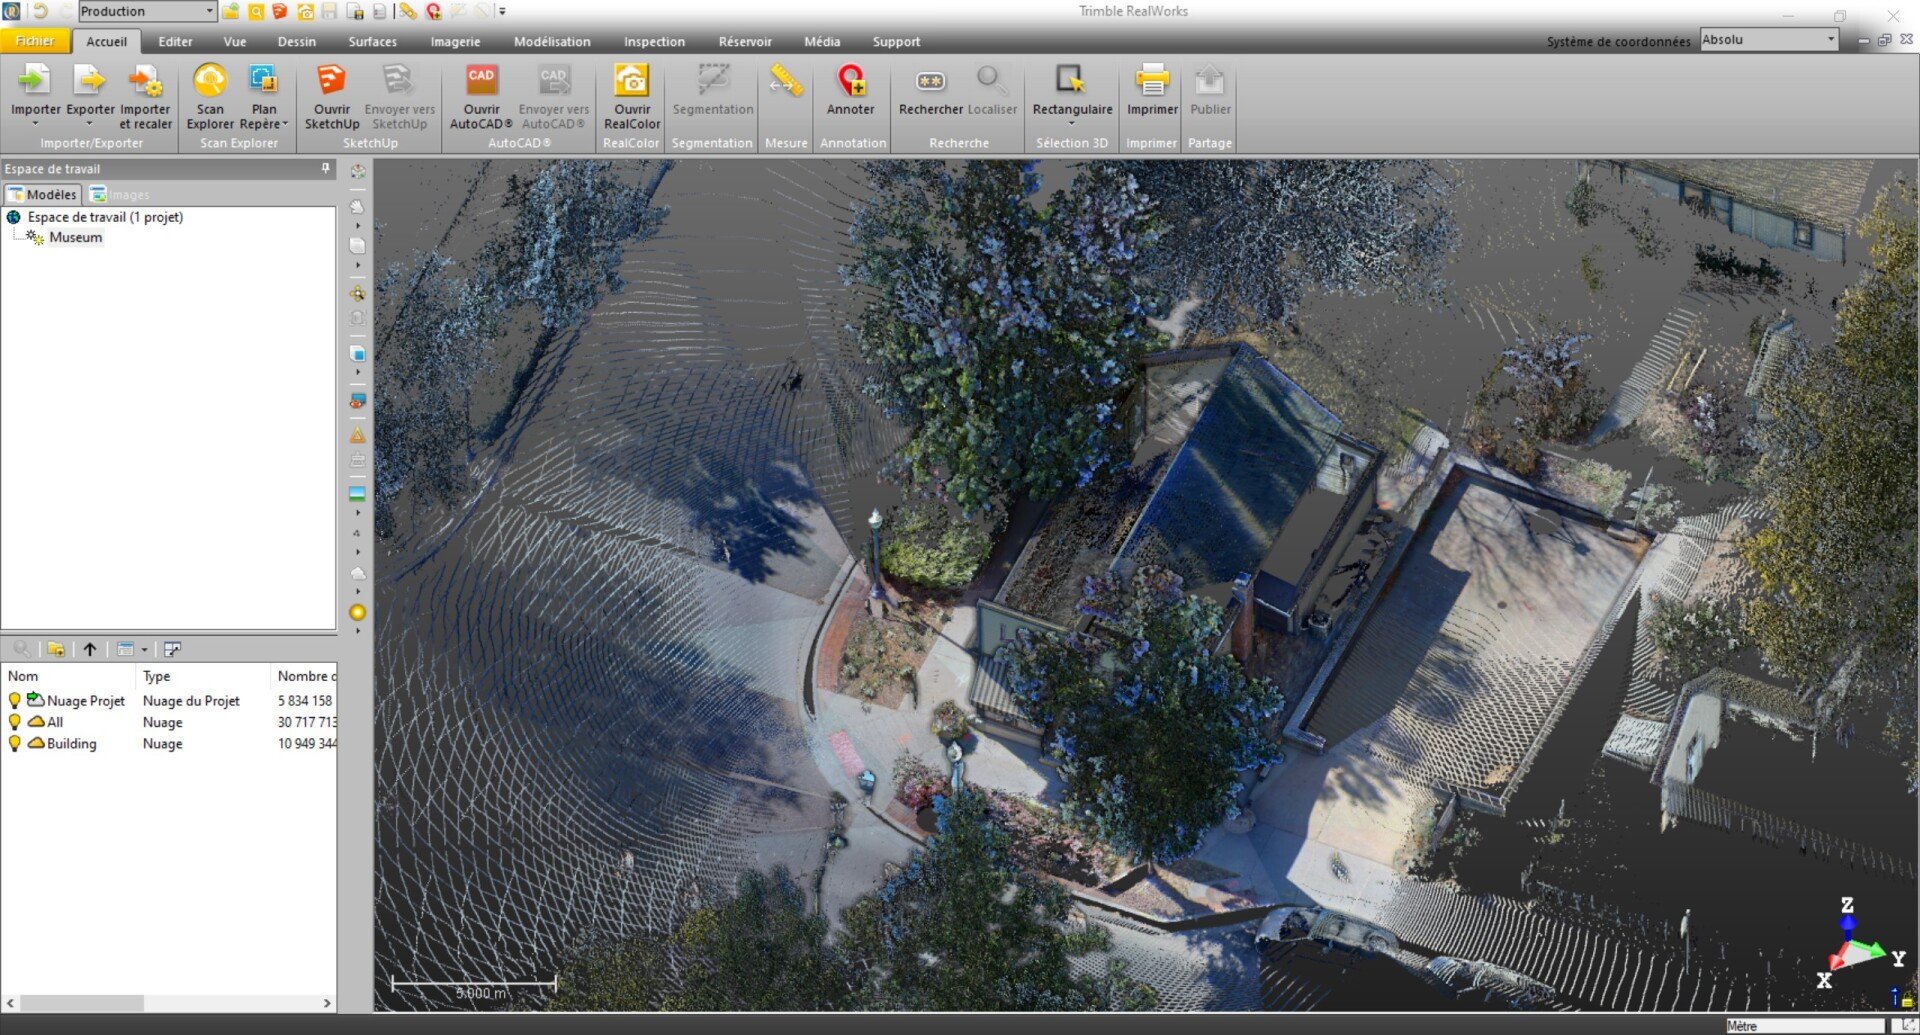
Task: Click the Rechercher search icon
Action: (x=930, y=82)
